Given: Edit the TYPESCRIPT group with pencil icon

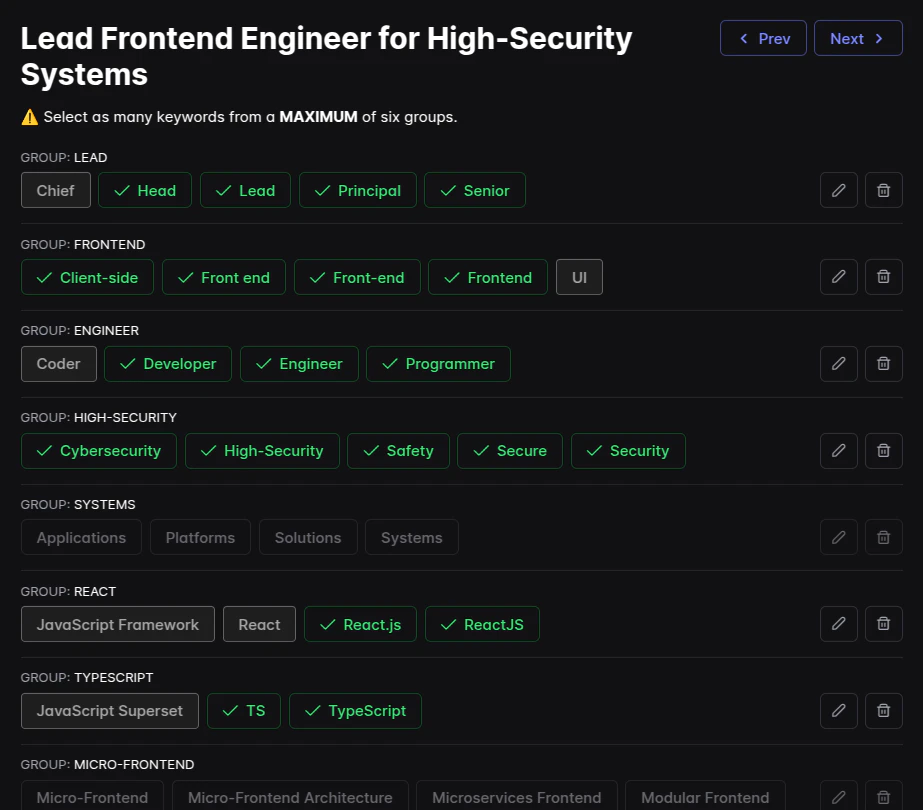Looking at the screenshot, I should 839,711.
